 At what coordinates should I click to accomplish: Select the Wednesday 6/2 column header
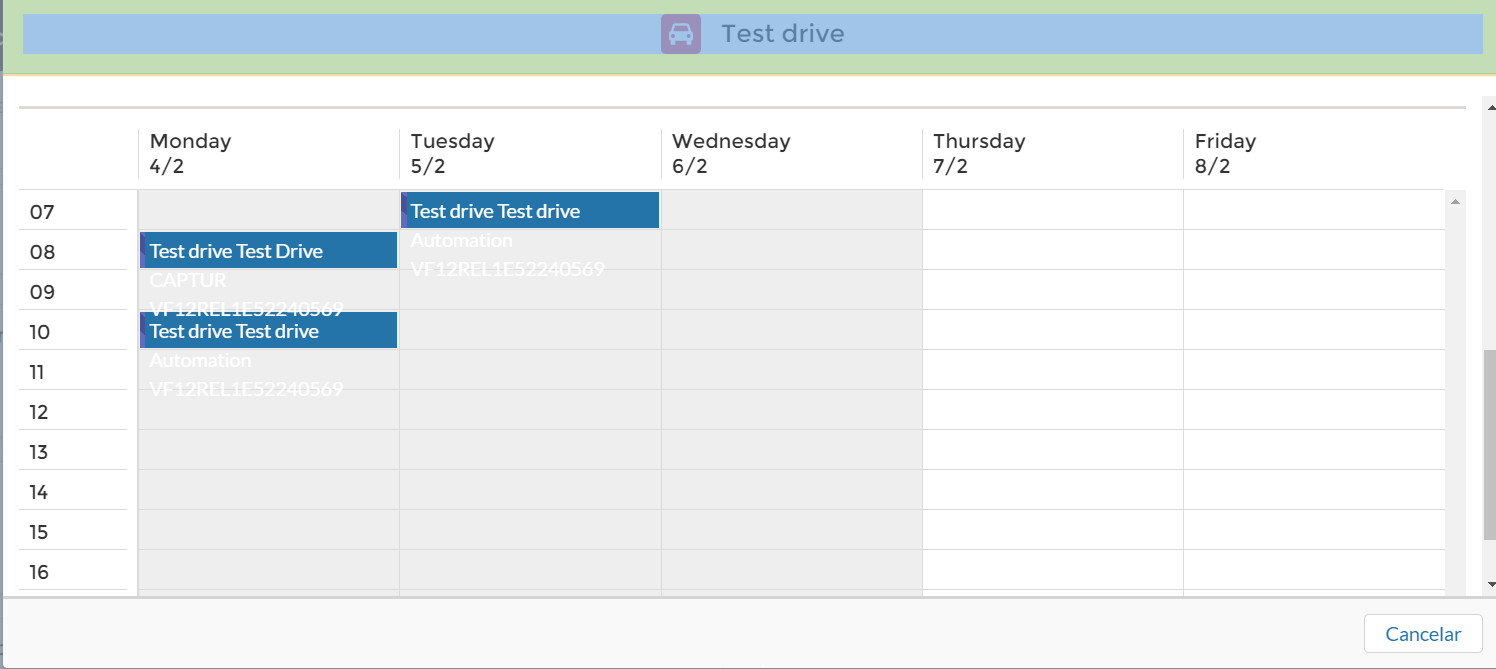(791, 153)
